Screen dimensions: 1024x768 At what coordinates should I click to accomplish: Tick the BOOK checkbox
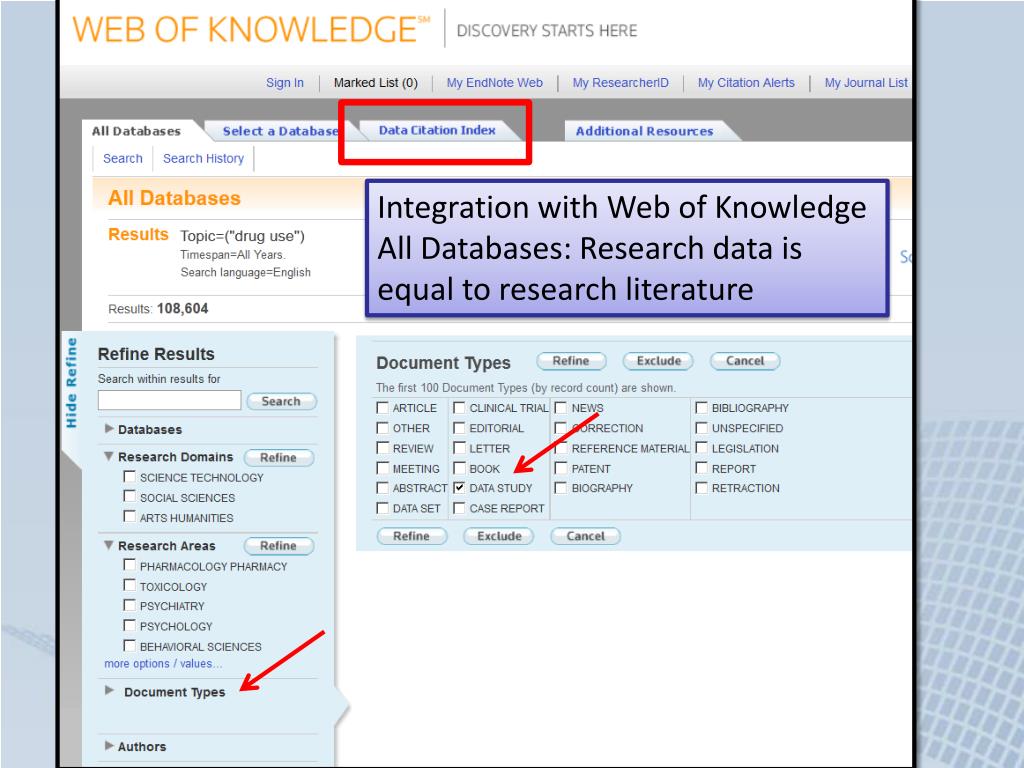point(459,468)
